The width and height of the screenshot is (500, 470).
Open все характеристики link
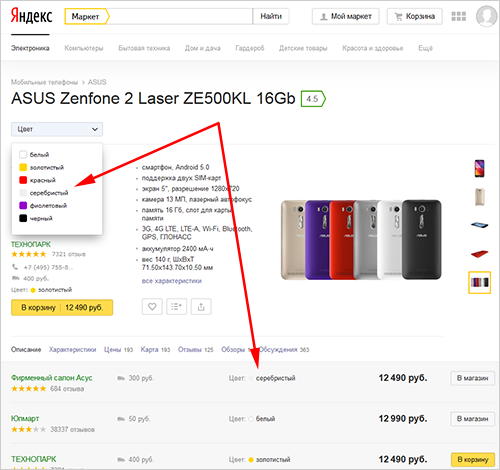(x=172, y=281)
